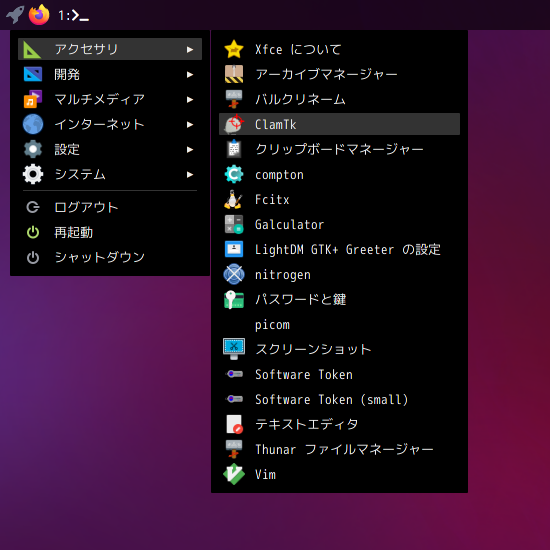Start Vim from the accessories list
The image size is (550, 550).
point(339,474)
